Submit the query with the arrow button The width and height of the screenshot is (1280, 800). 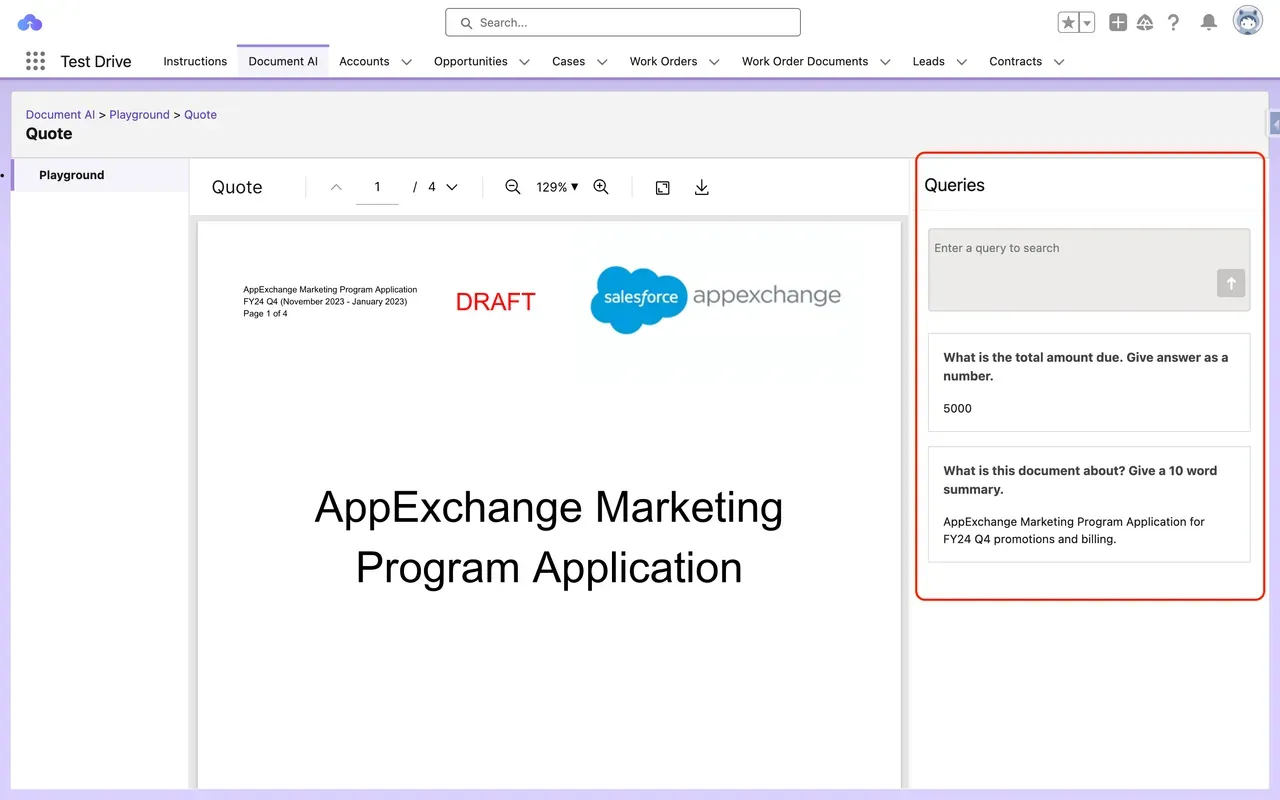pyautogui.click(x=1231, y=283)
